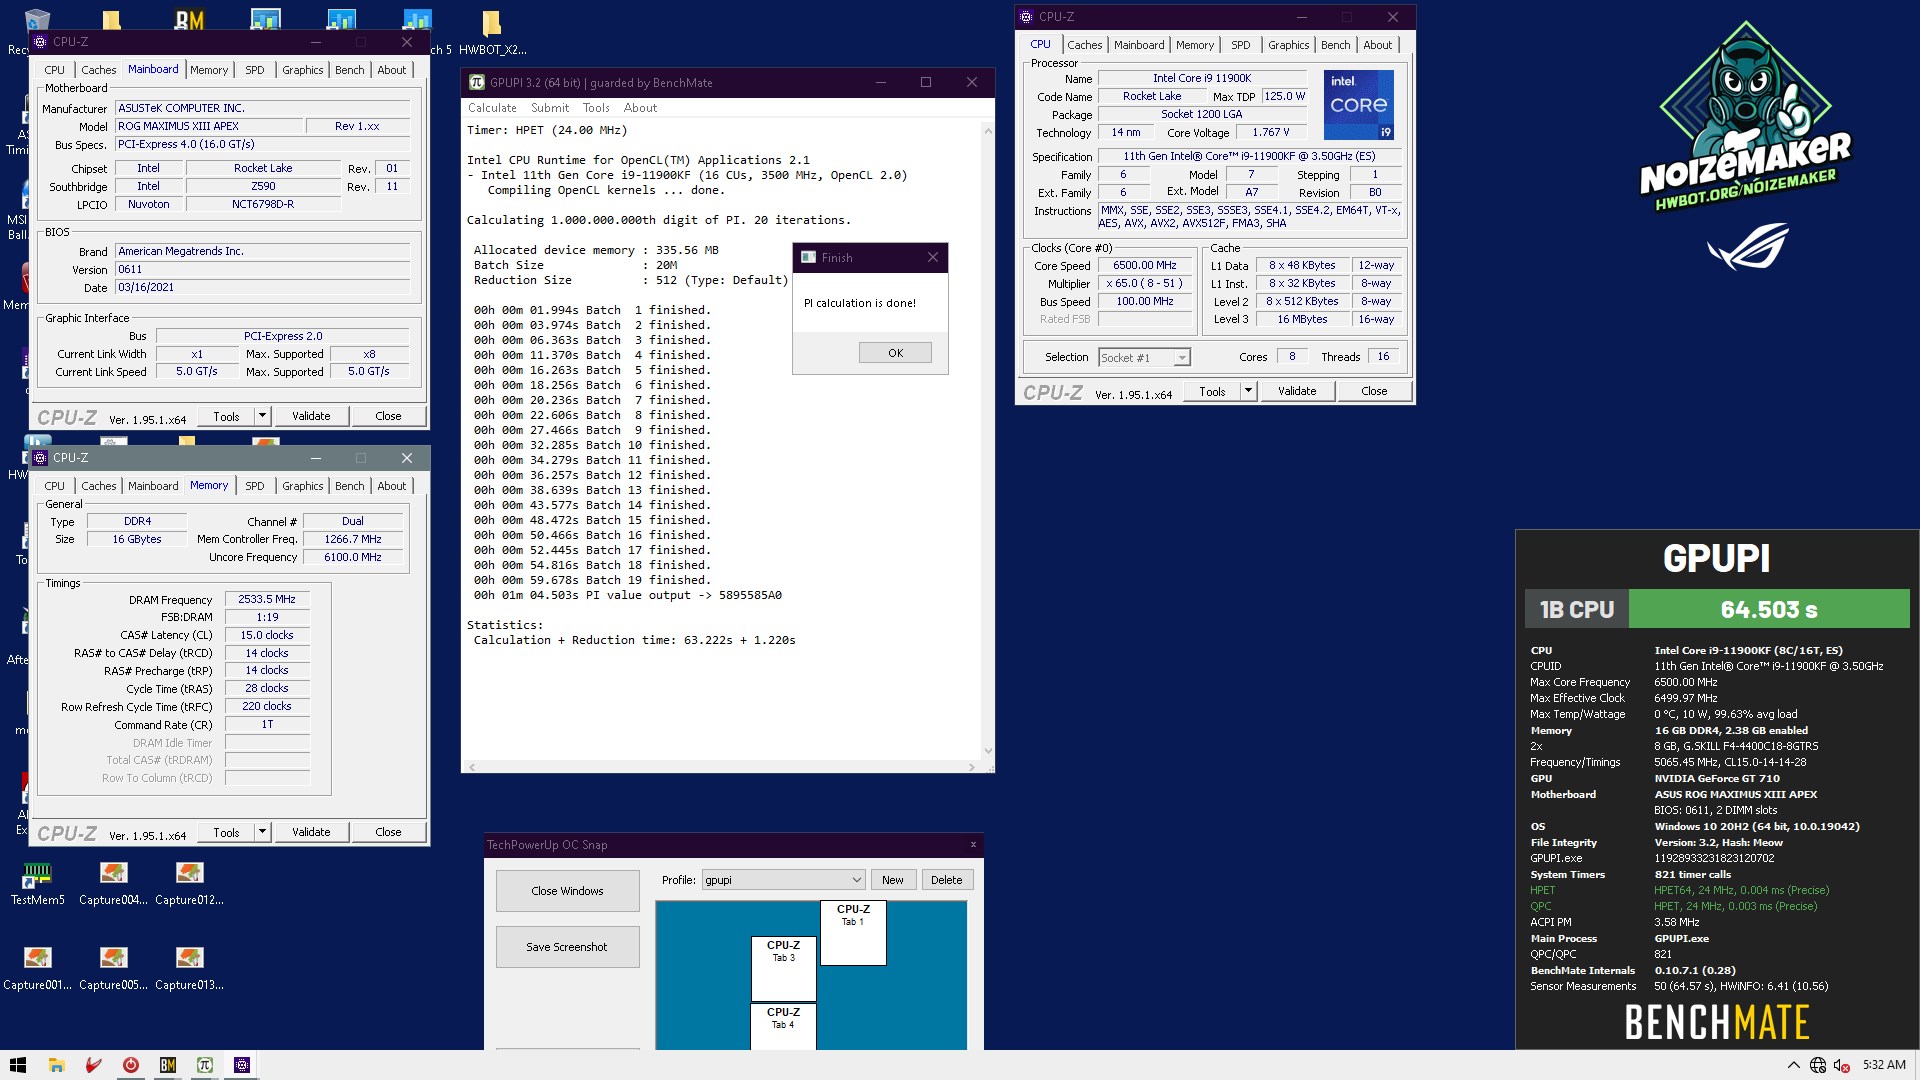Open Submit menu in GPUPI
The width and height of the screenshot is (1920, 1080).
550,108
